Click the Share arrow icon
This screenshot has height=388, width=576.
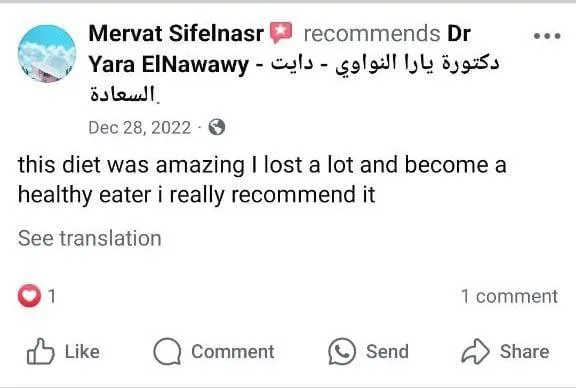pyautogui.click(x=475, y=351)
